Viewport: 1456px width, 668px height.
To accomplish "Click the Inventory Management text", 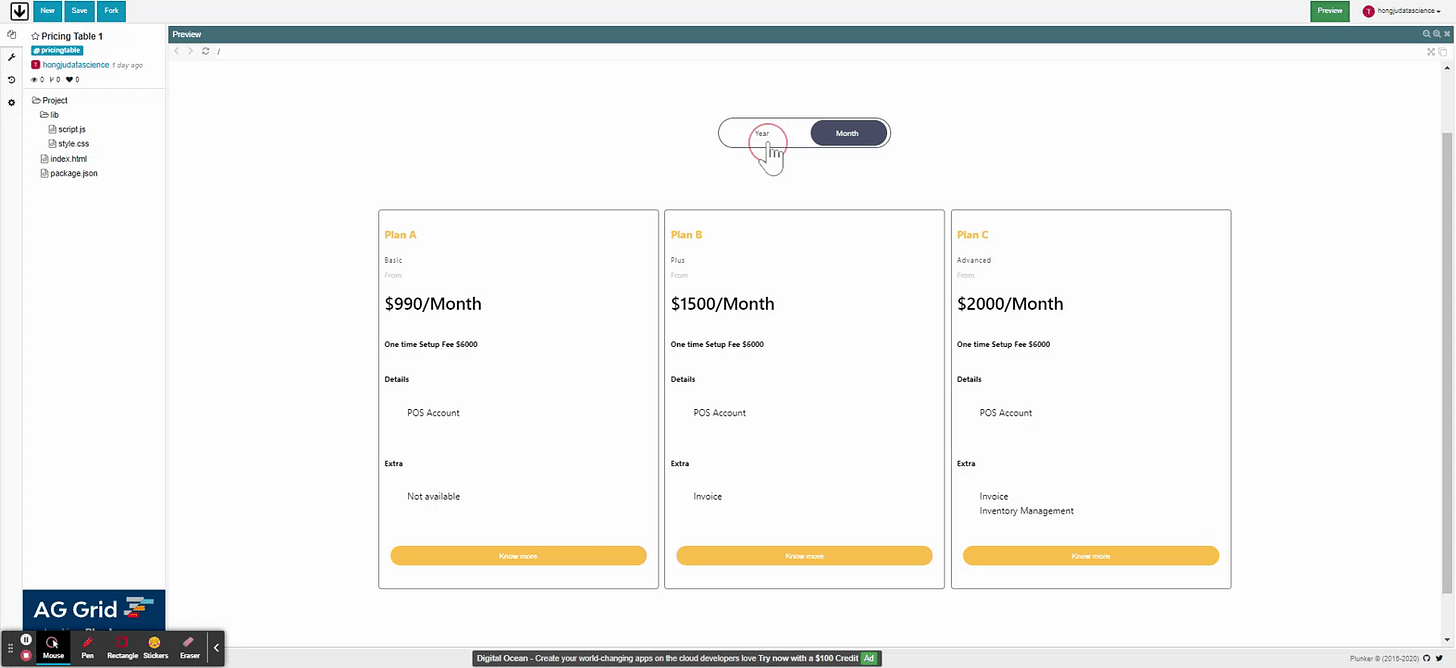I will pyautogui.click(x=1027, y=511).
